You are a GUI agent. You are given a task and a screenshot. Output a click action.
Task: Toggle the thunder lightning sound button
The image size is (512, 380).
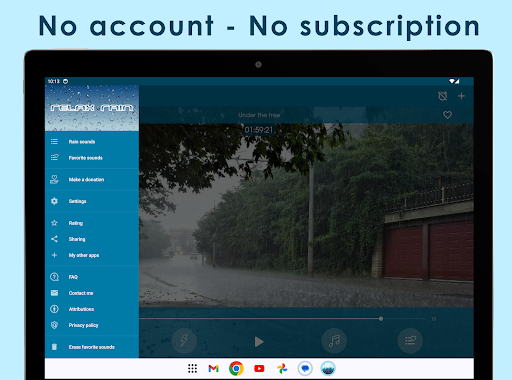pyautogui.click(x=184, y=341)
